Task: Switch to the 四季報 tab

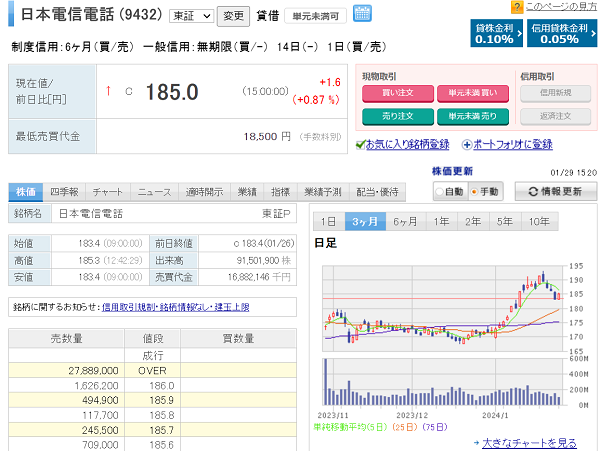Action: [64, 191]
